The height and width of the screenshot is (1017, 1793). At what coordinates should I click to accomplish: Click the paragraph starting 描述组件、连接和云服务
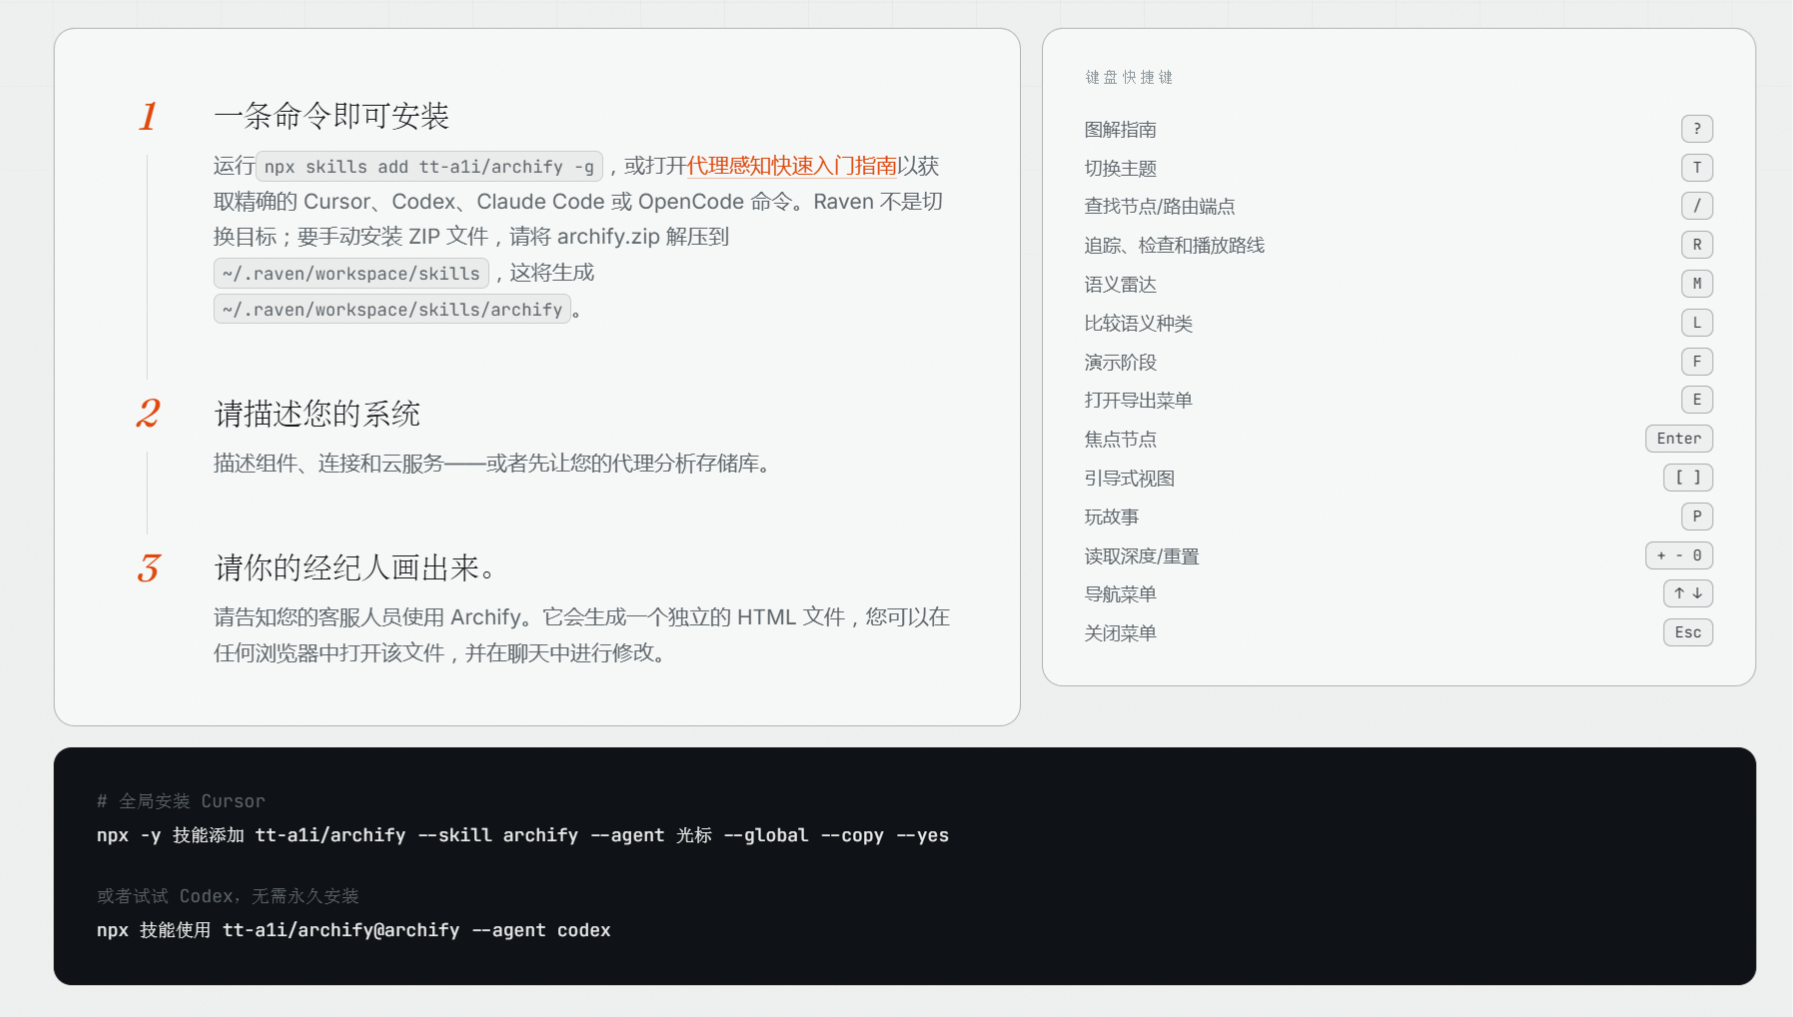(495, 463)
